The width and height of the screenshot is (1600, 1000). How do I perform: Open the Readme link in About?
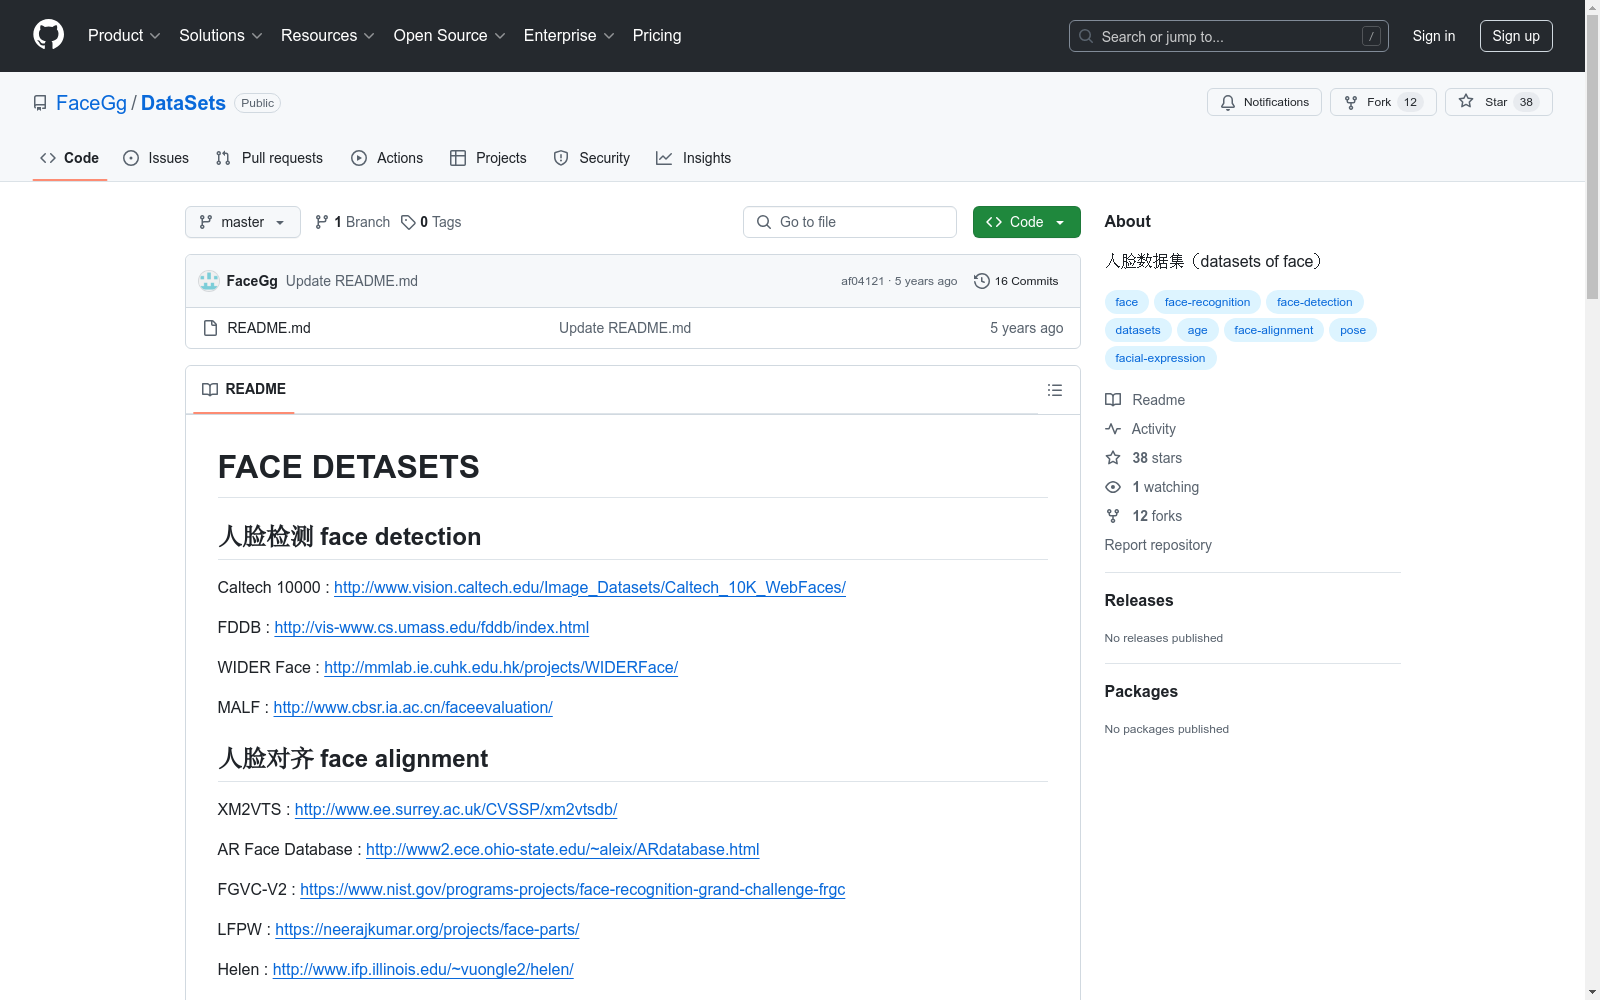[x=1145, y=400]
